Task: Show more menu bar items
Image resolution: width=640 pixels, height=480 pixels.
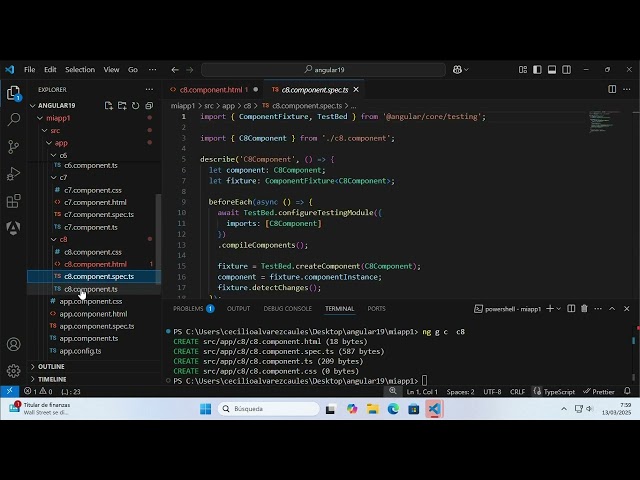Action: coord(152,70)
